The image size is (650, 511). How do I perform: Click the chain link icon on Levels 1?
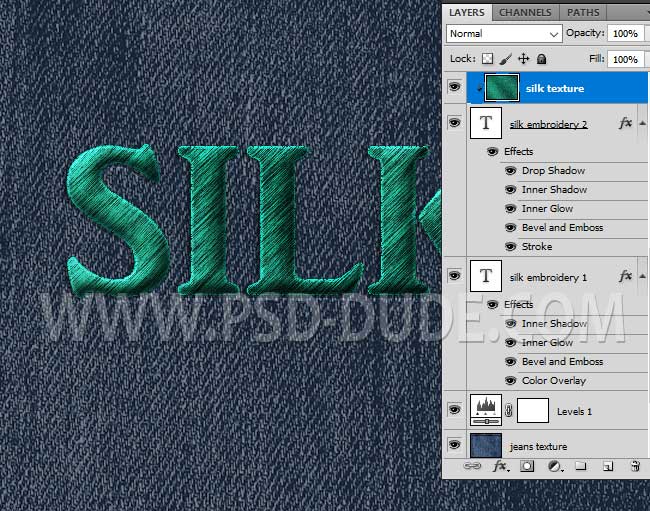pos(509,410)
